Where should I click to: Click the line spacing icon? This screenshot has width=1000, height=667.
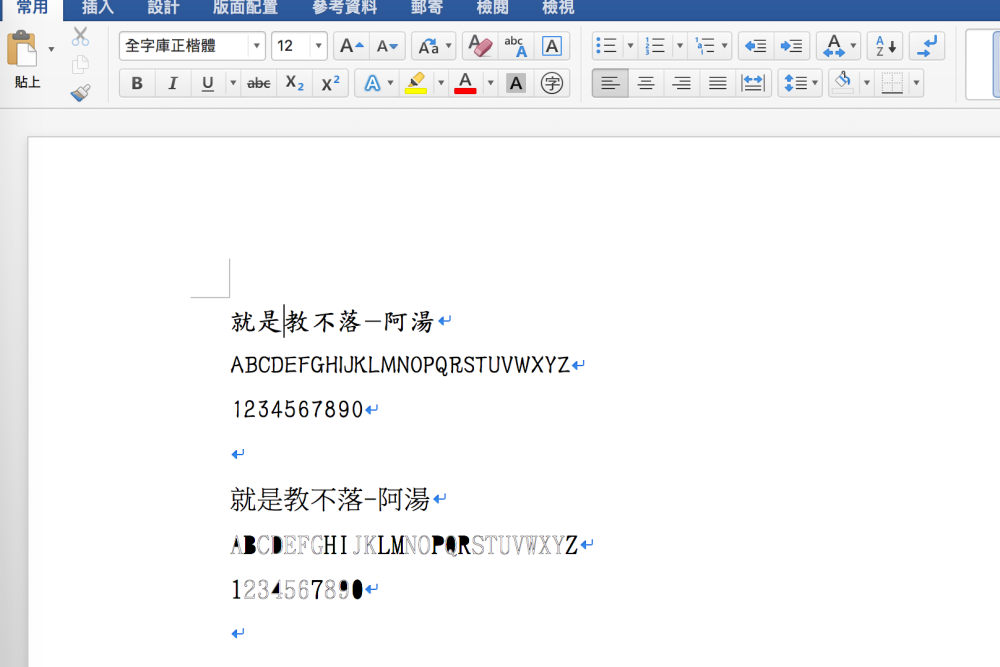pos(795,83)
